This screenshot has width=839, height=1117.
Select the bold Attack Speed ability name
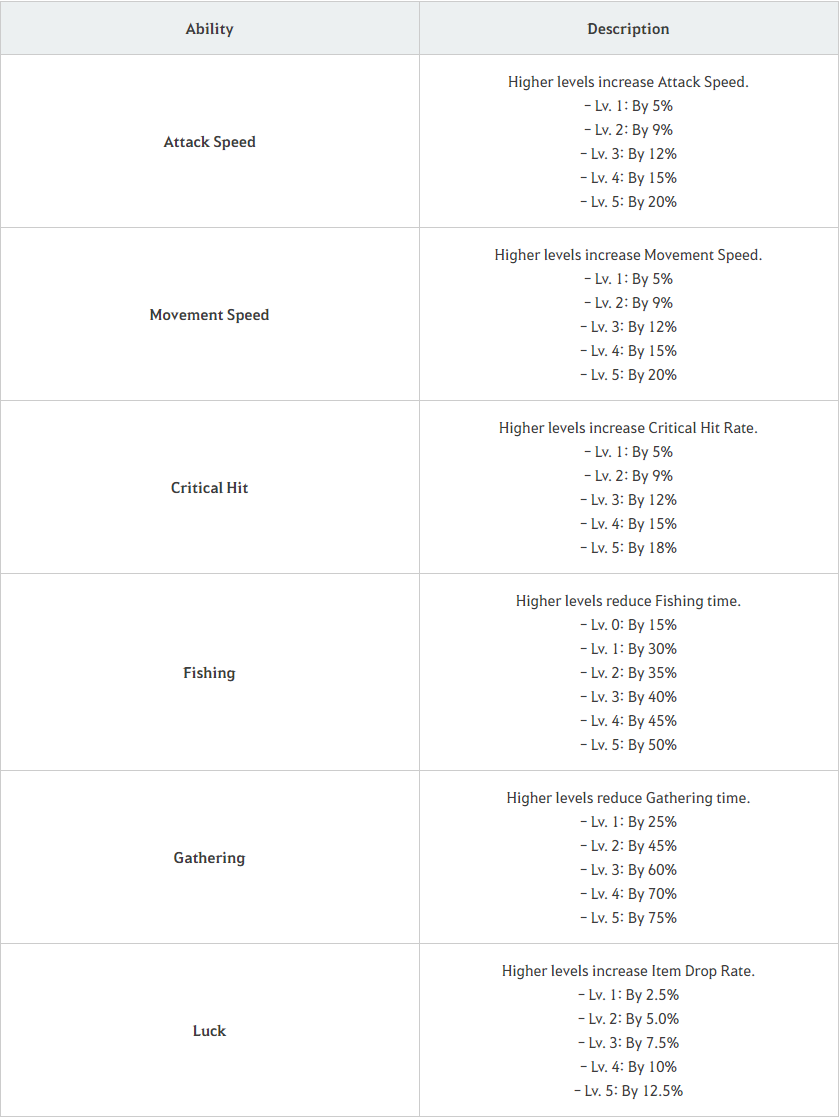coord(209,142)
